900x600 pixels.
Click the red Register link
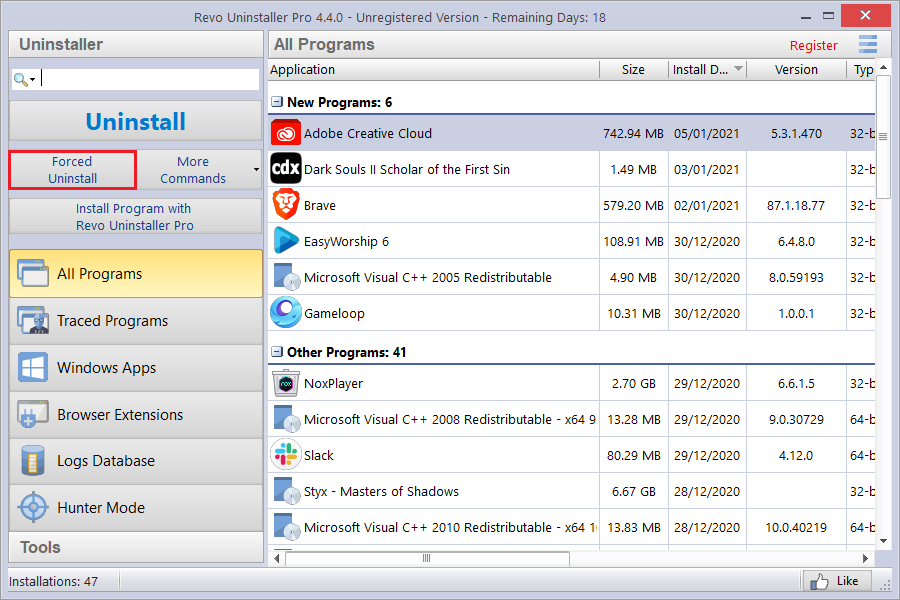pyautogui.click(x=813, y=45)
